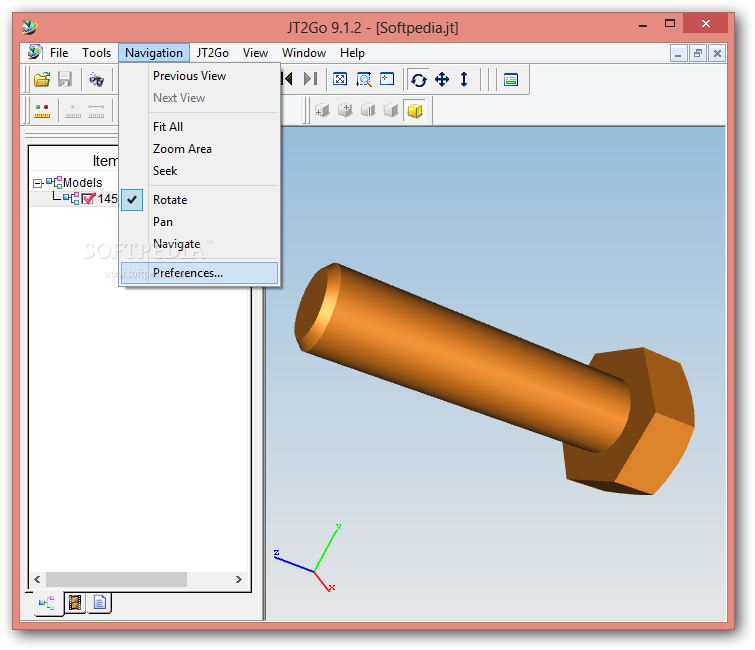Click the horizontal scrollbar thumb in tree panel
The image size is (755, 650).
coord(116,579)
